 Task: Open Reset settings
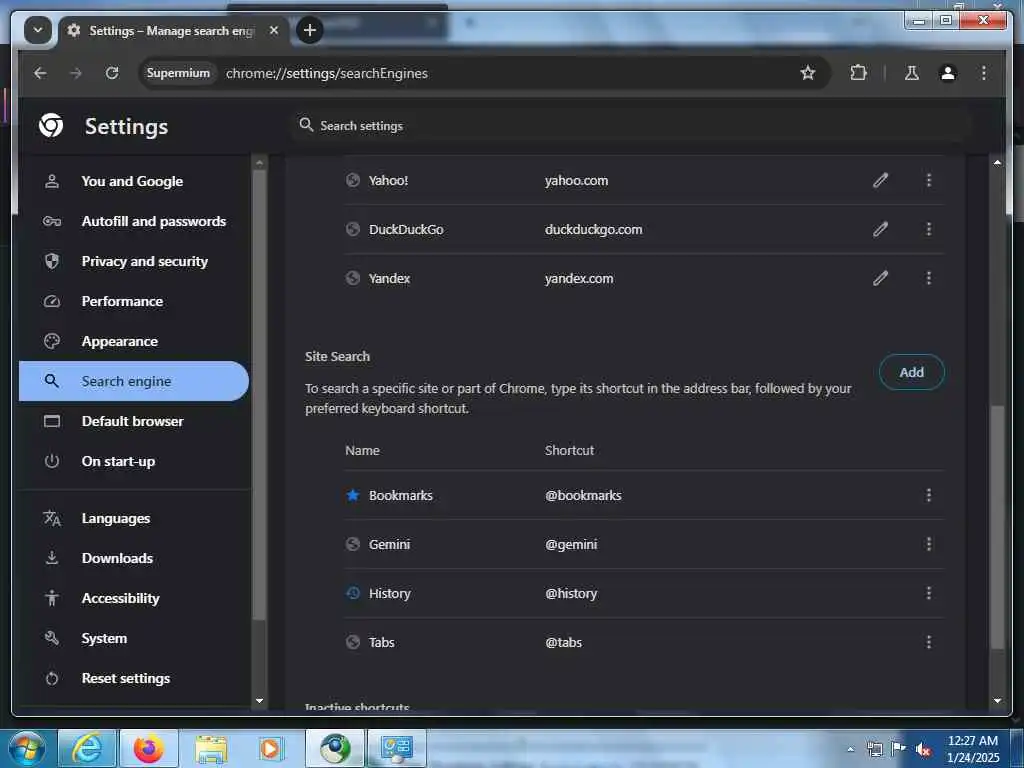[x=134, y=678]
